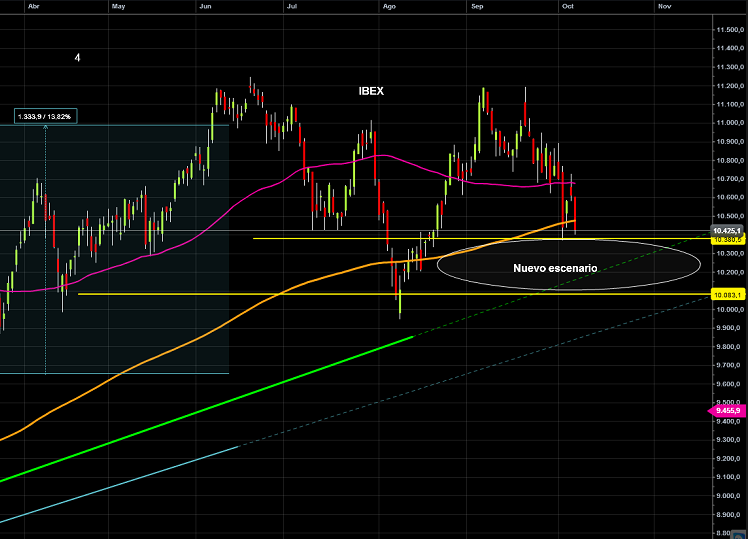Click the 11.000,0 price axis label
Image resolution: width=748 pixels, height=539 pixels.
pos(727,122)
